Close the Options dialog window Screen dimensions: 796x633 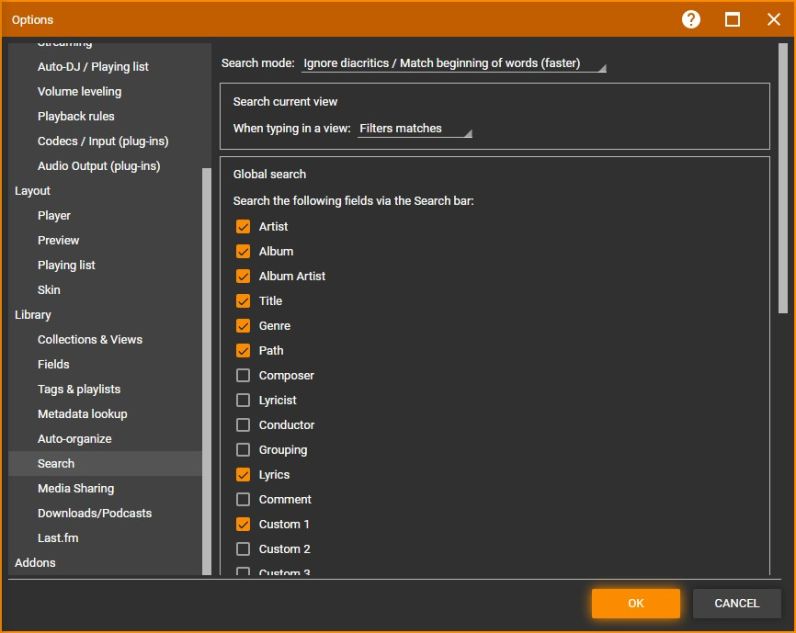(x=773, y=20)
